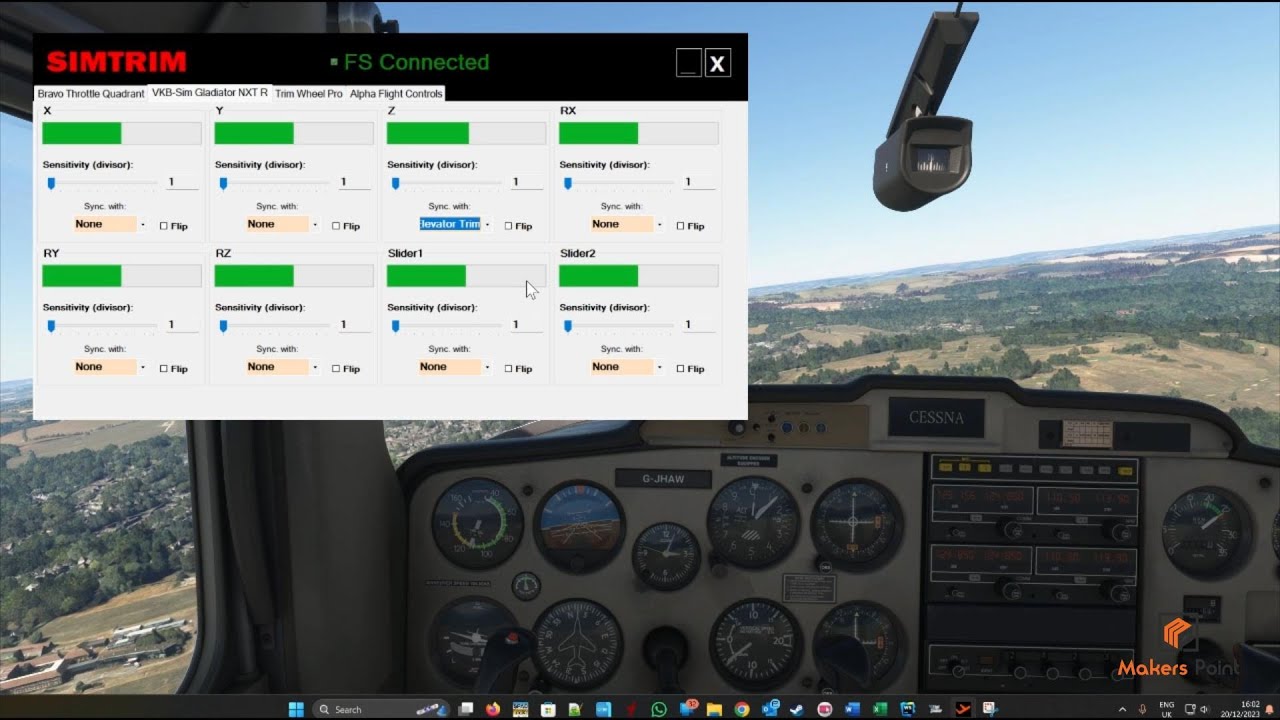Switch to Trim Wheel Pro tab
The width and height of the screenshot is (1280, 720).
(x=309, y=93)
